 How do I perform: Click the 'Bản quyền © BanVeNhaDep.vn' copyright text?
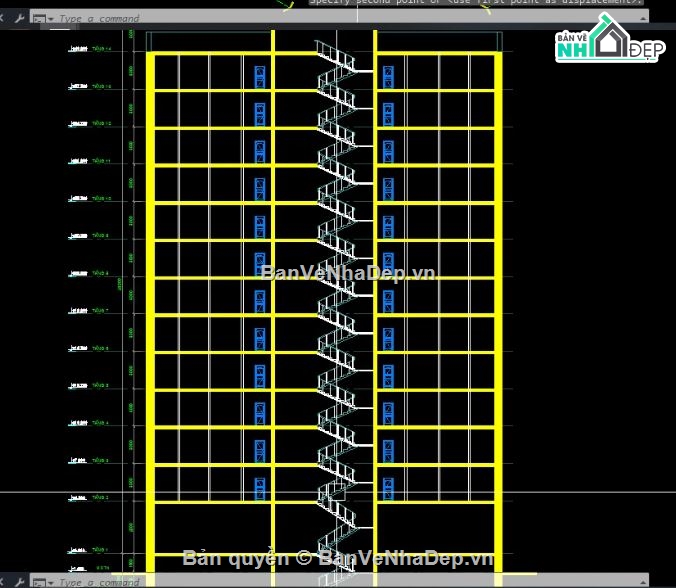point(338,558)
